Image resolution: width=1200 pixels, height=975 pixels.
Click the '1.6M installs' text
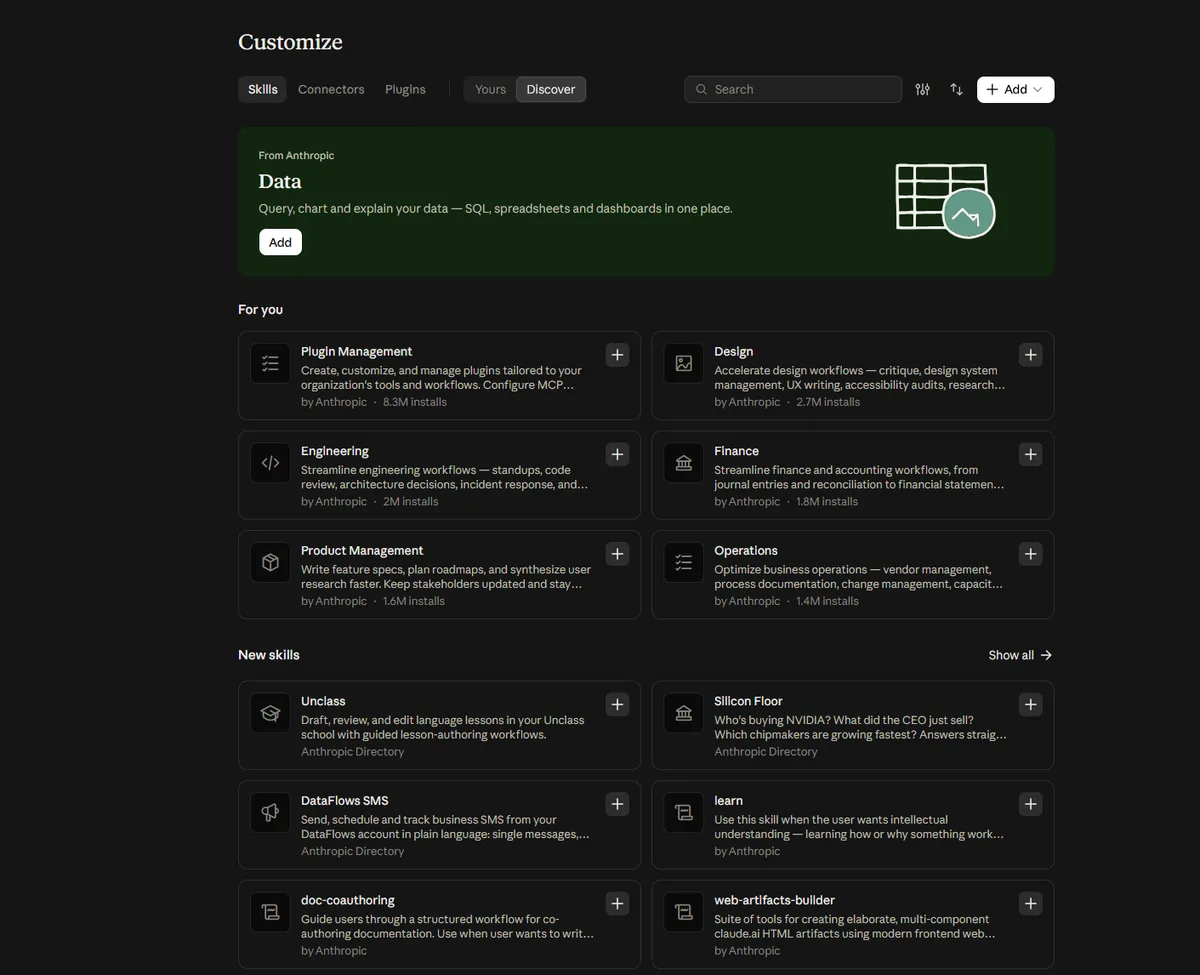414,601
